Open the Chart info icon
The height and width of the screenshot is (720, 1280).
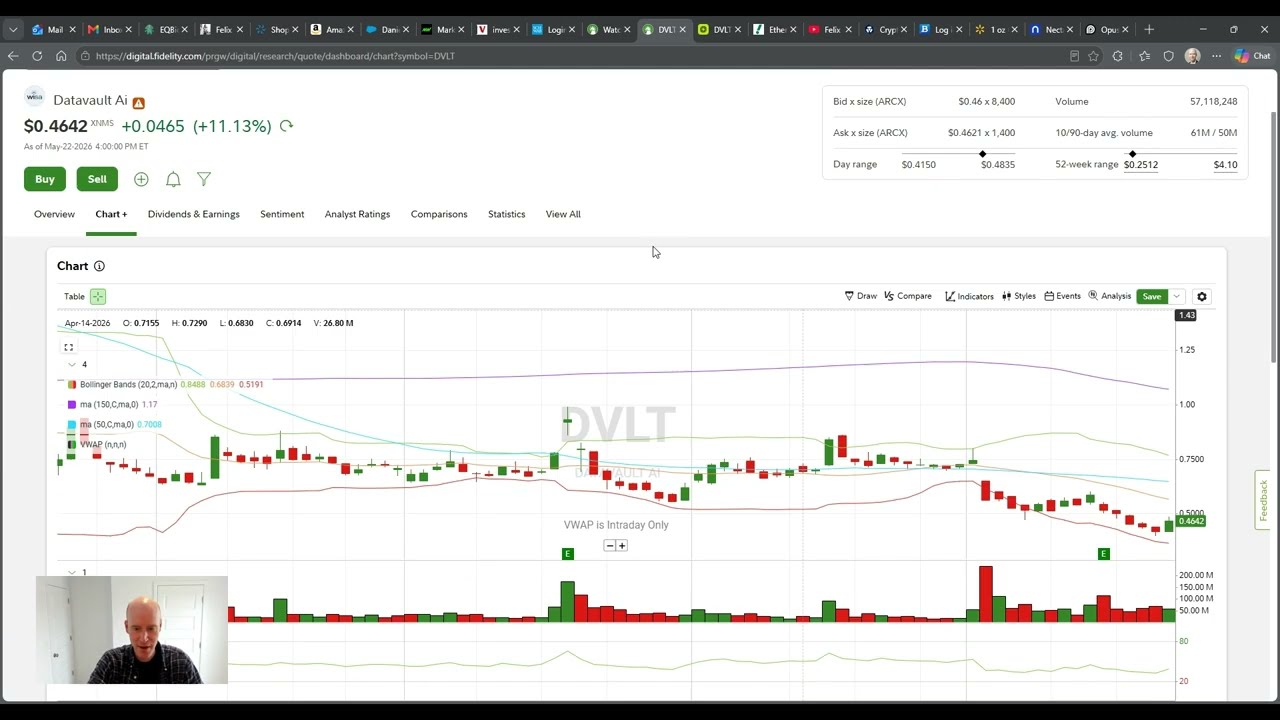(x=99, y=266)
